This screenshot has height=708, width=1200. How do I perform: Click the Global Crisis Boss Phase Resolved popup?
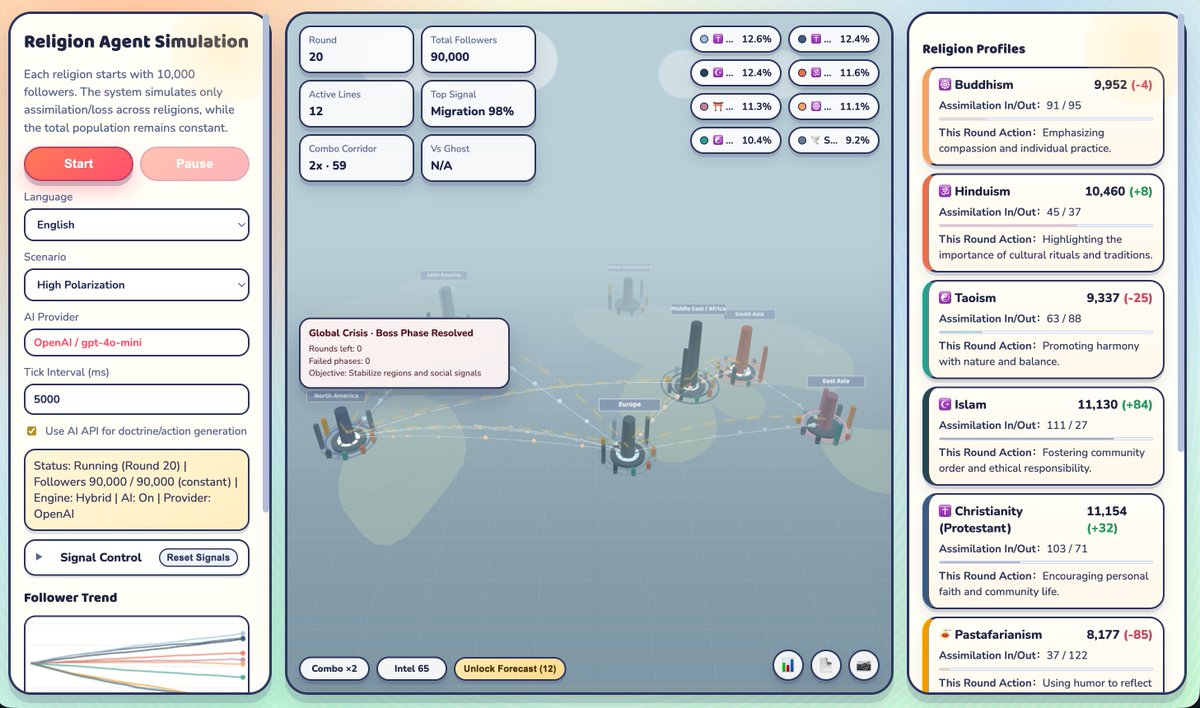pos(405,353)
